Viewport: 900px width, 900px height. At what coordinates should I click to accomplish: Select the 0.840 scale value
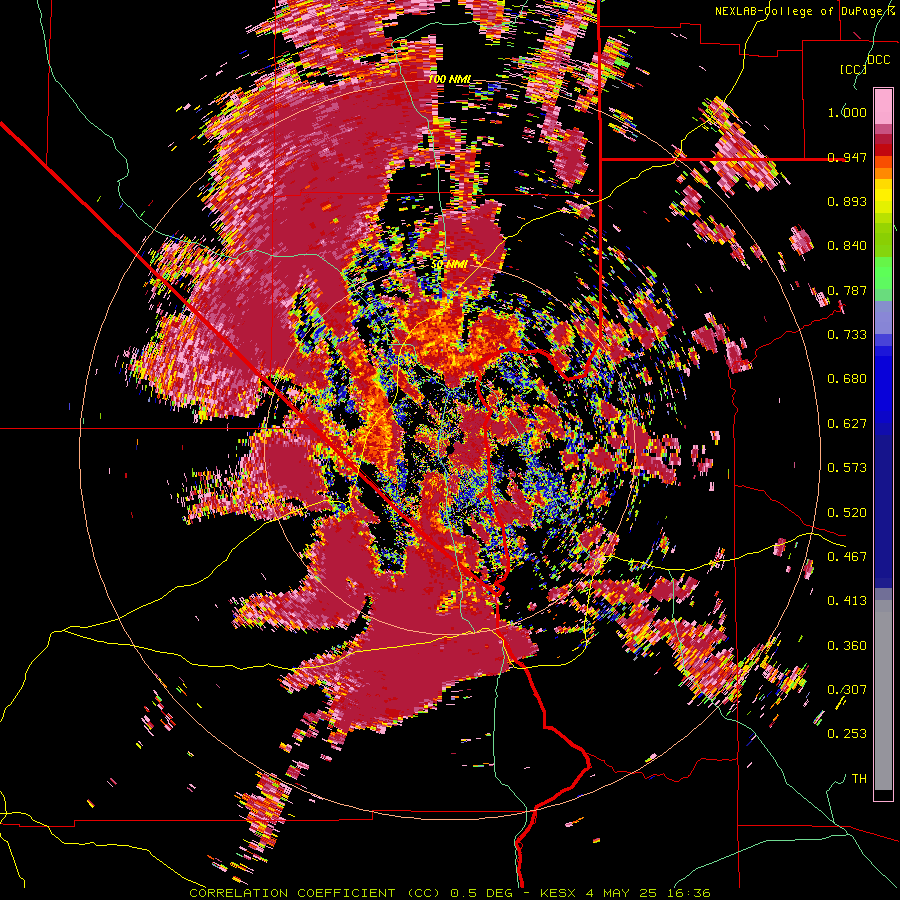[x=847, y=246]
